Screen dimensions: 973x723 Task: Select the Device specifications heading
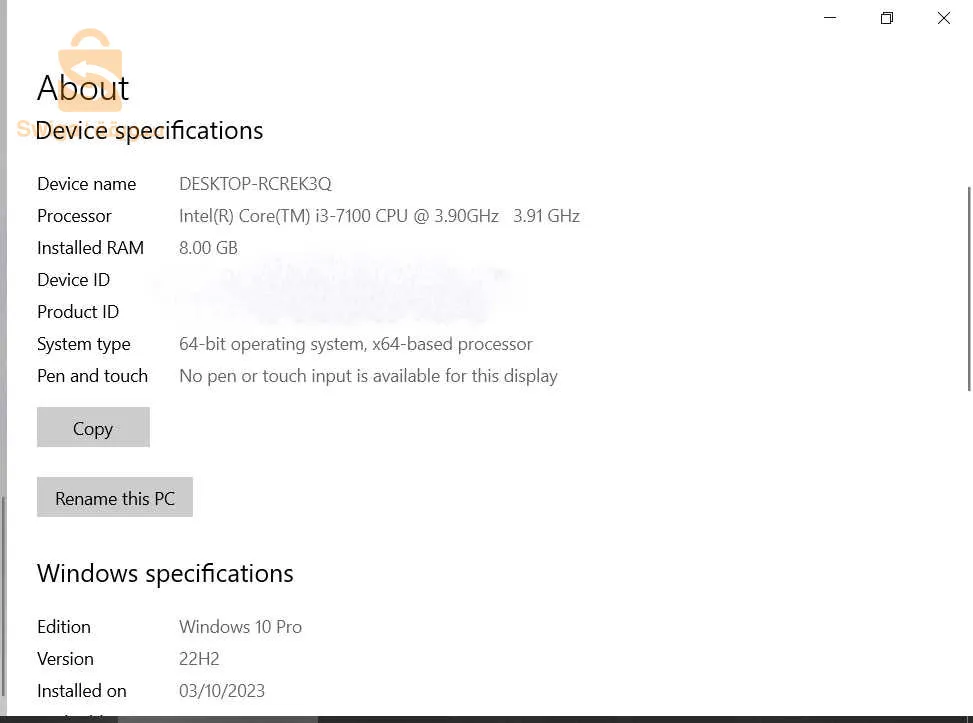click(150, 131)
